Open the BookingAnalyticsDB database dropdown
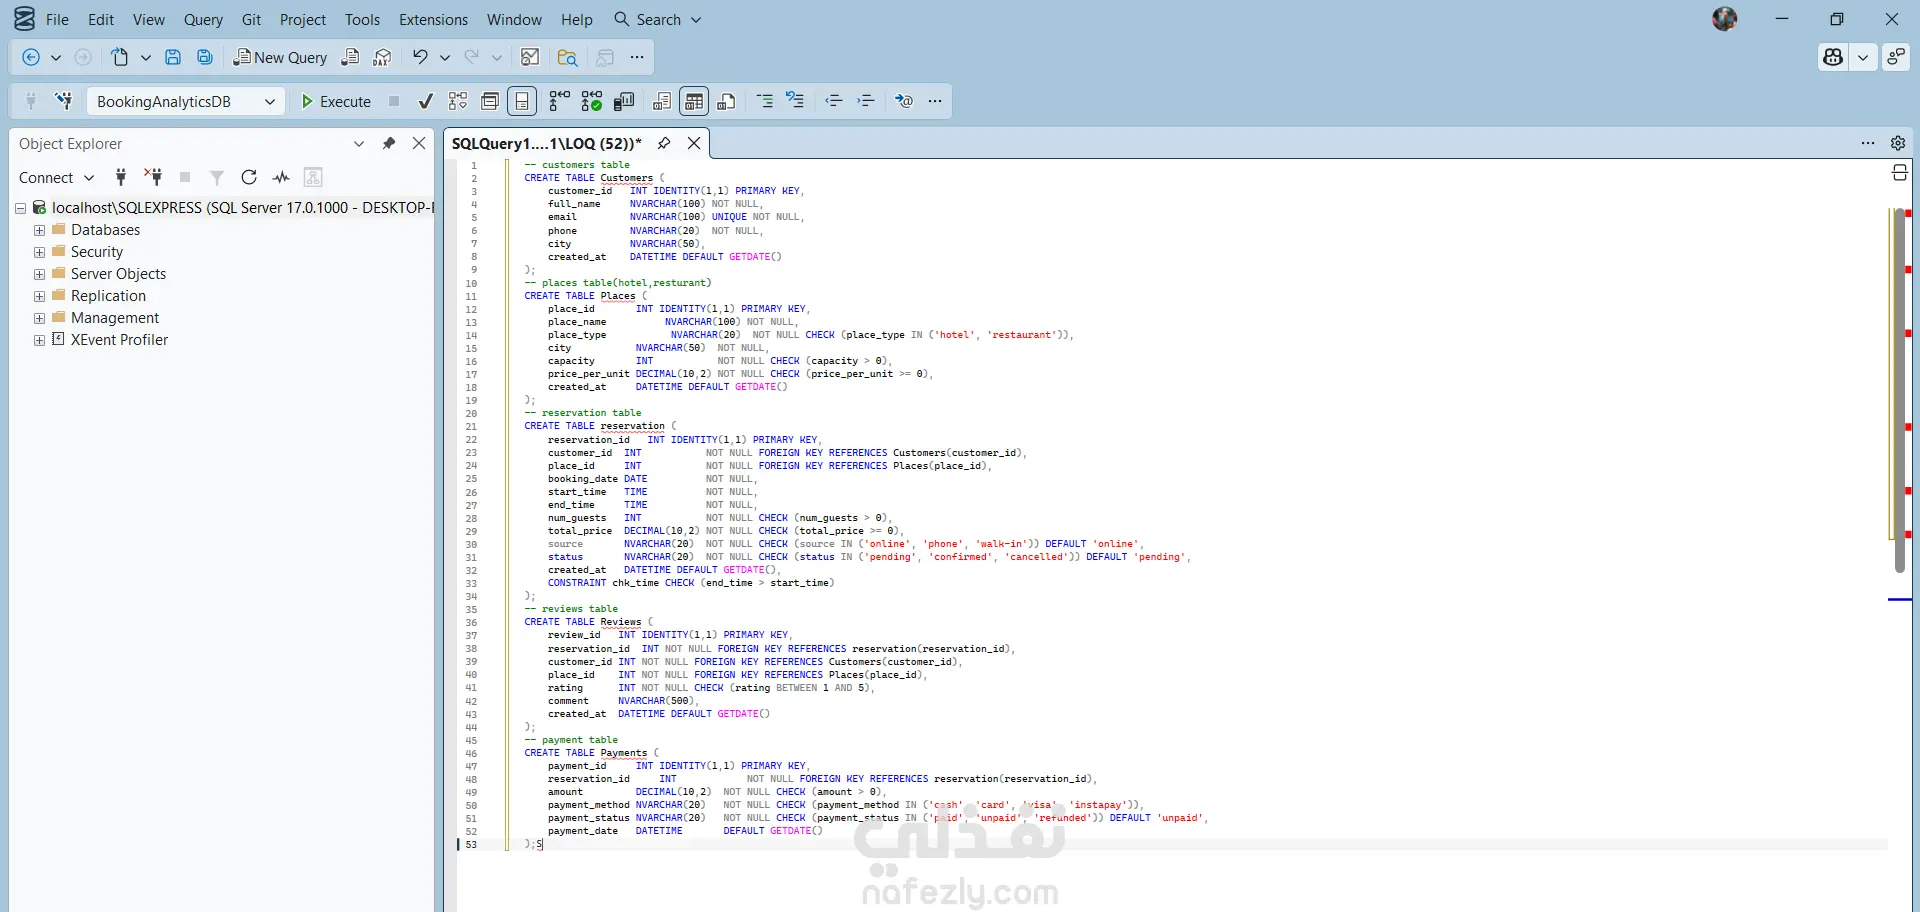 click(269, 101)
